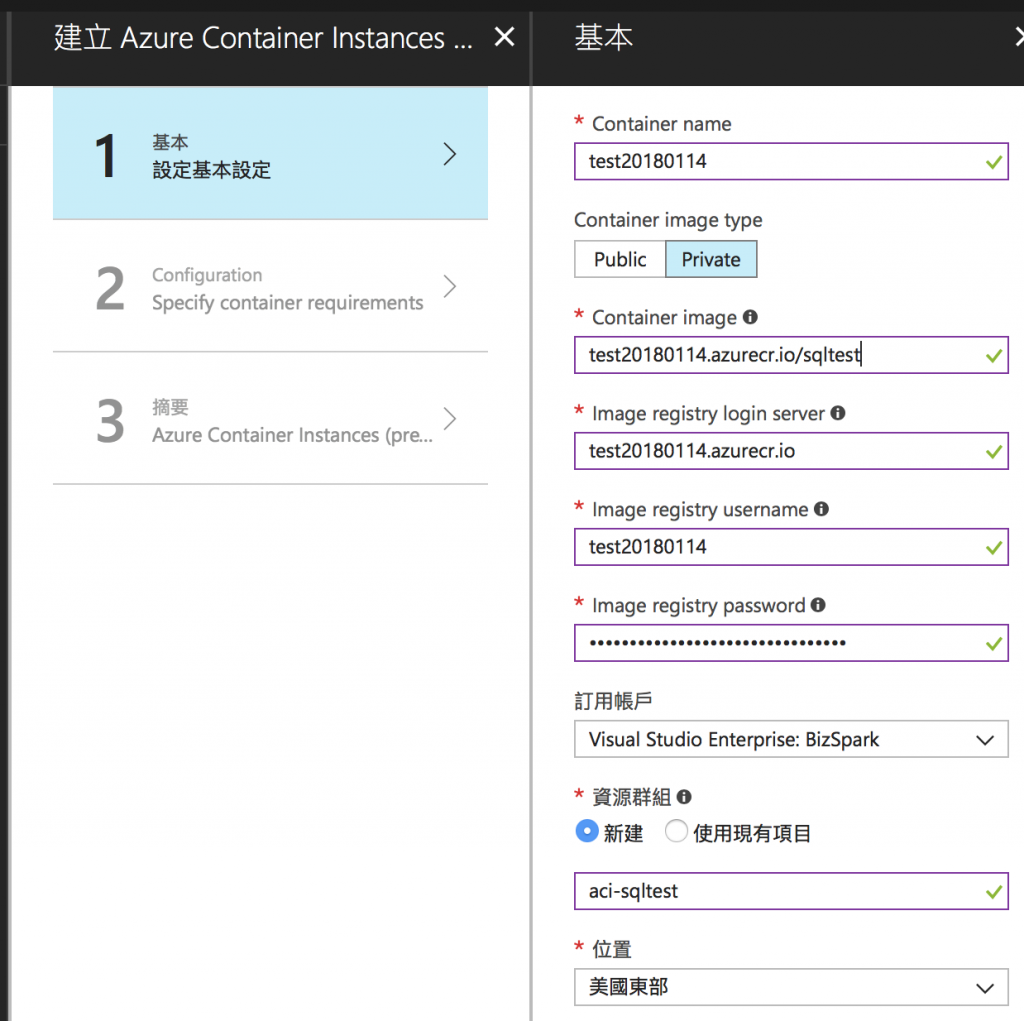Edit Image registry password field
1024x1021 pixels.
coord(791,643)
